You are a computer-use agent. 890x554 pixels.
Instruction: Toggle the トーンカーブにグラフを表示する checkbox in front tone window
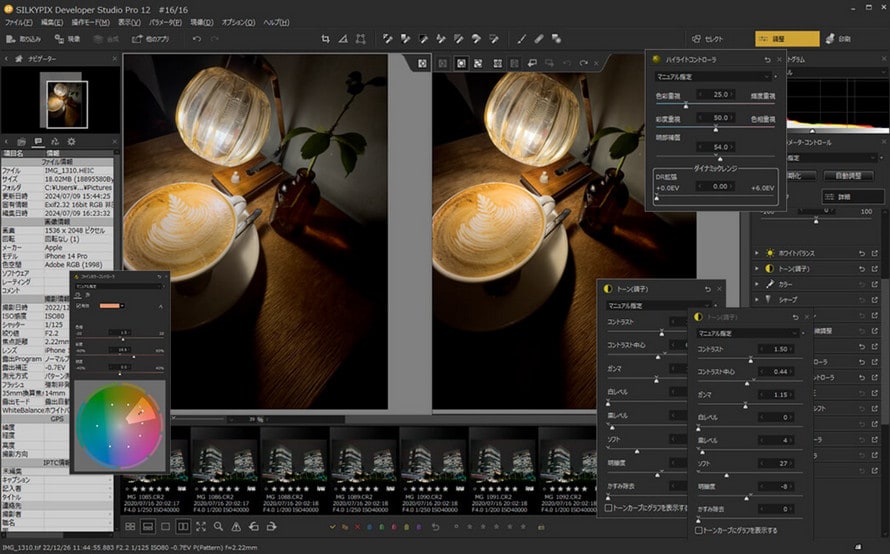click(x=699, y=530)
